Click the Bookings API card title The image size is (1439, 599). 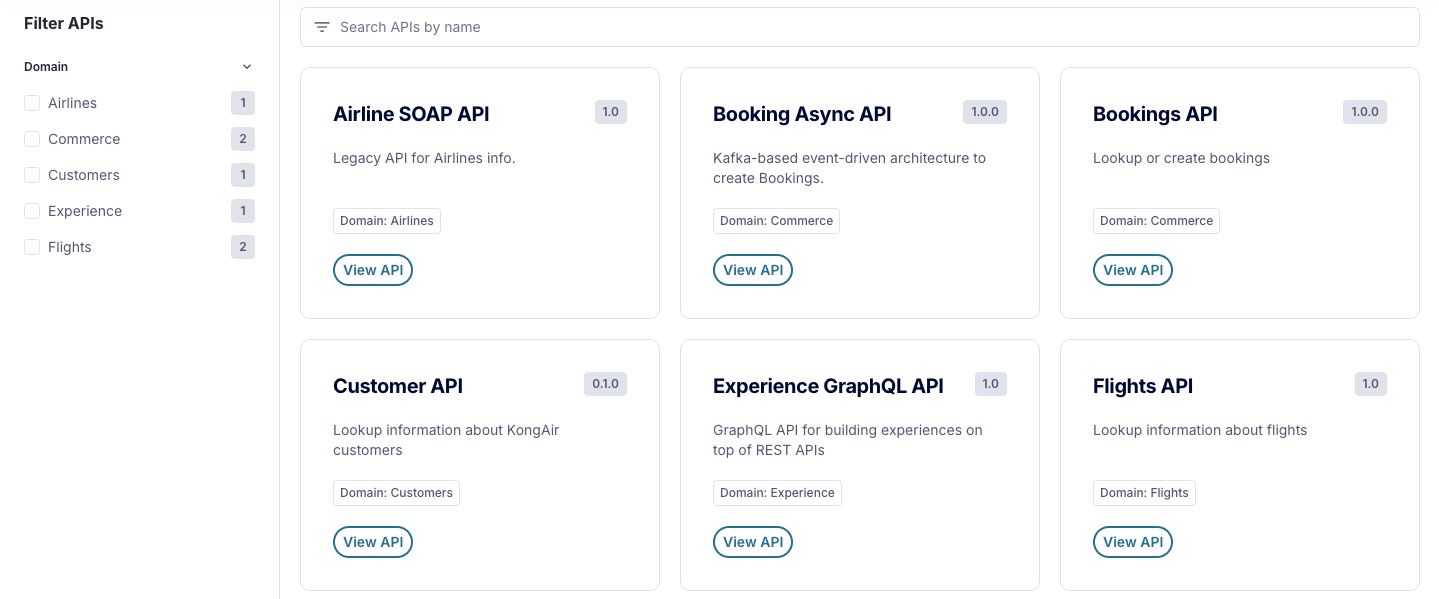[1154, 114]
